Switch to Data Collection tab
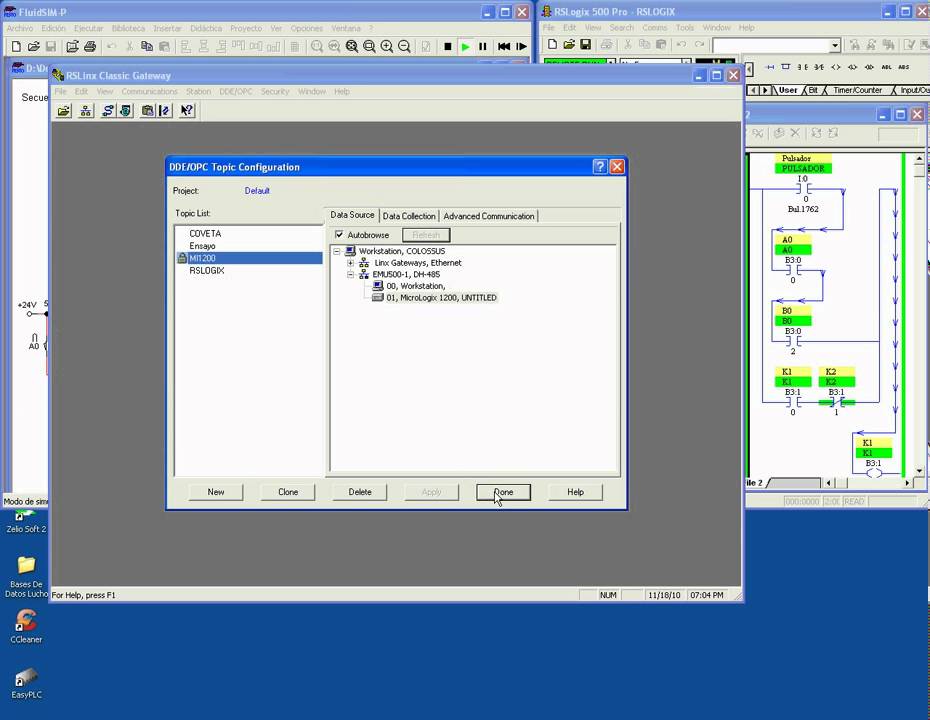 (x=409, y=216)
